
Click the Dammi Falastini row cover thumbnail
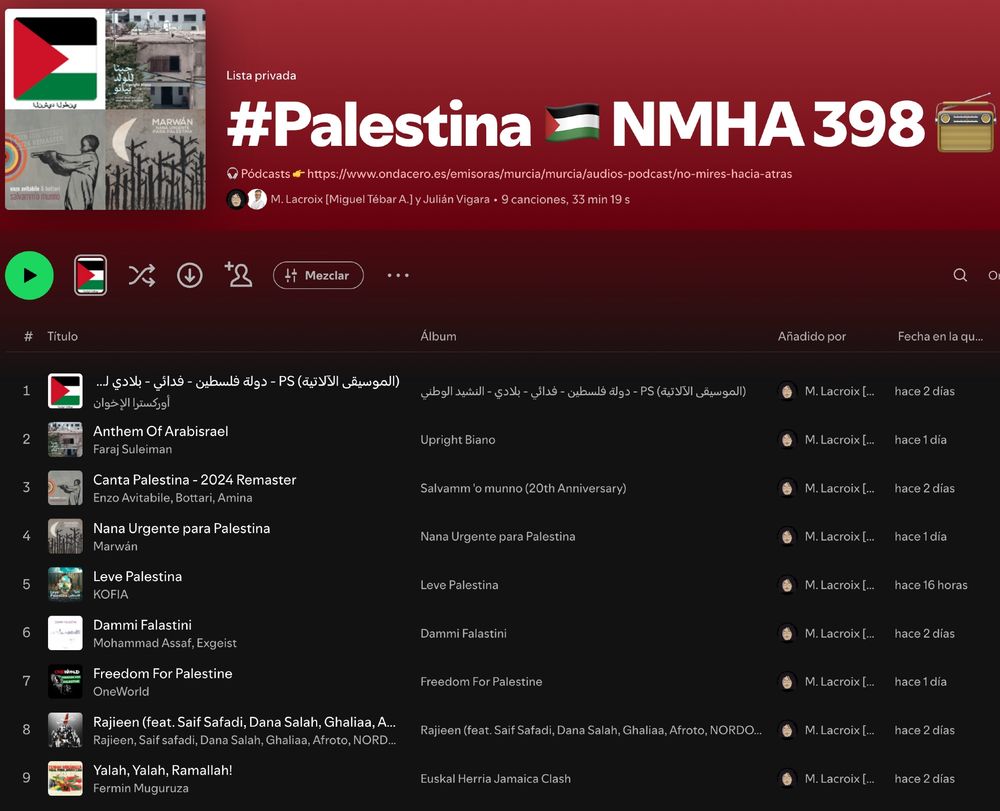click(65, 633)
